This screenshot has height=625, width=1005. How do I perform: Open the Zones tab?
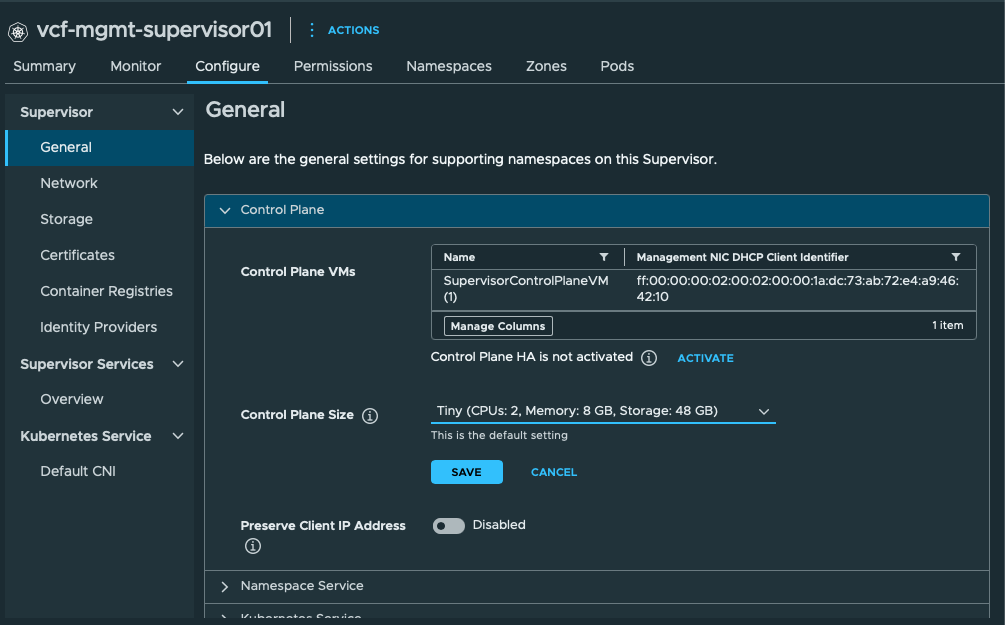[546, 66]
